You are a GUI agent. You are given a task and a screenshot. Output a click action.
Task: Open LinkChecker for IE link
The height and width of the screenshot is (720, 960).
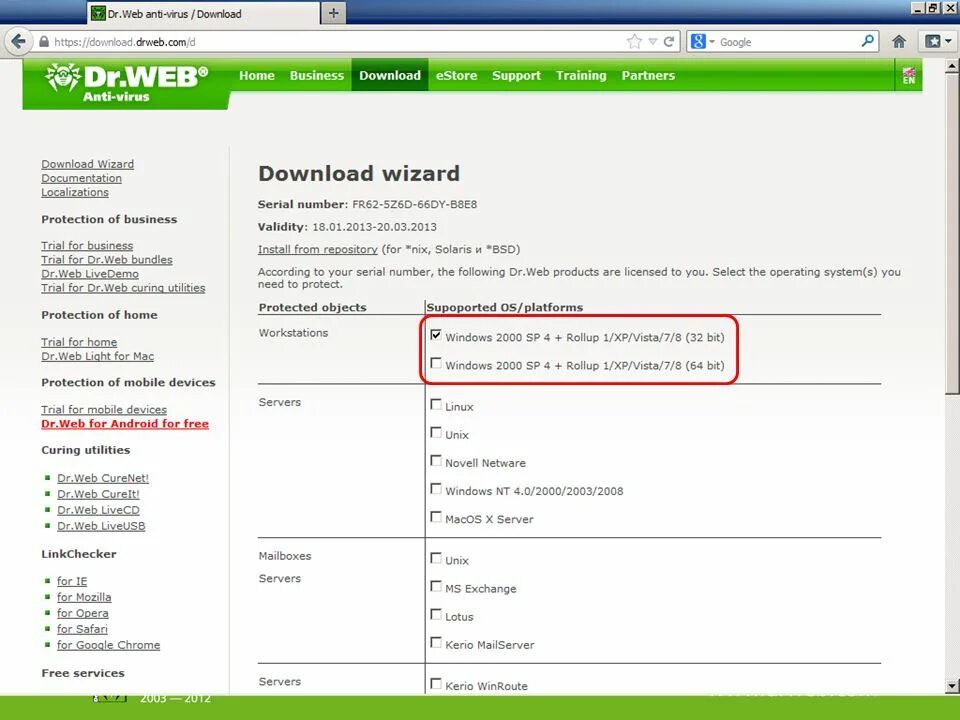(72, 581)
